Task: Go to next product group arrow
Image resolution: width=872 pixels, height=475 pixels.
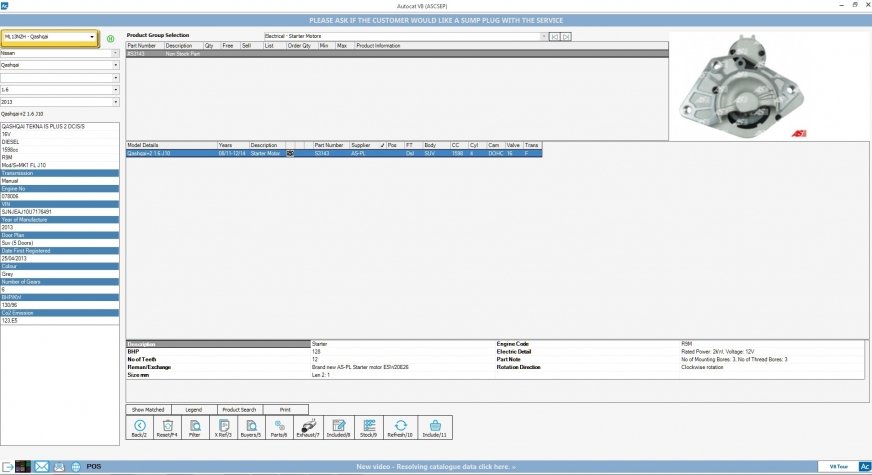Action: tap(566, 37)
